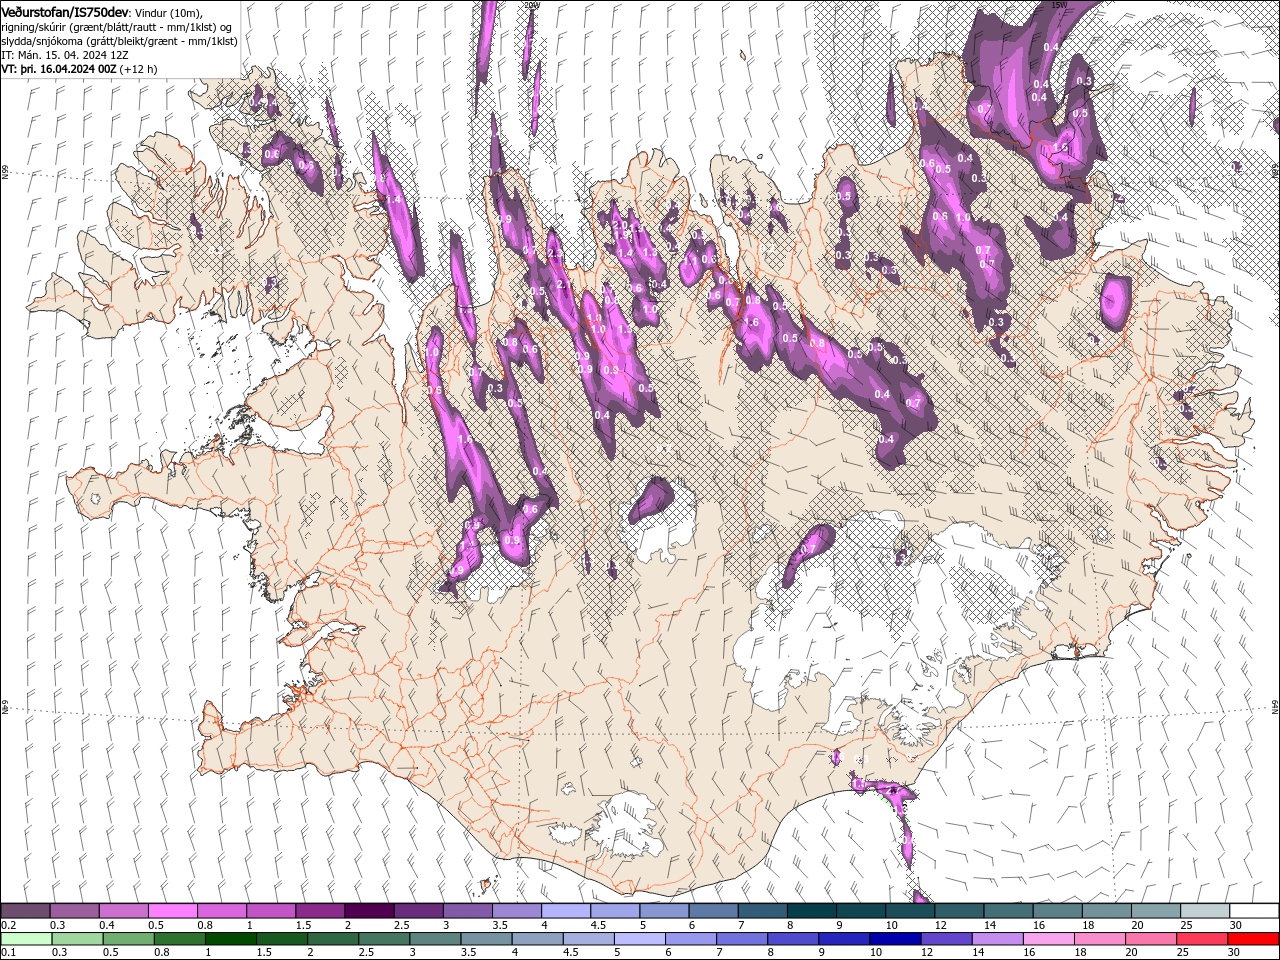Select the upper legend swatch starting at 1.5

(x=320, y=911)
